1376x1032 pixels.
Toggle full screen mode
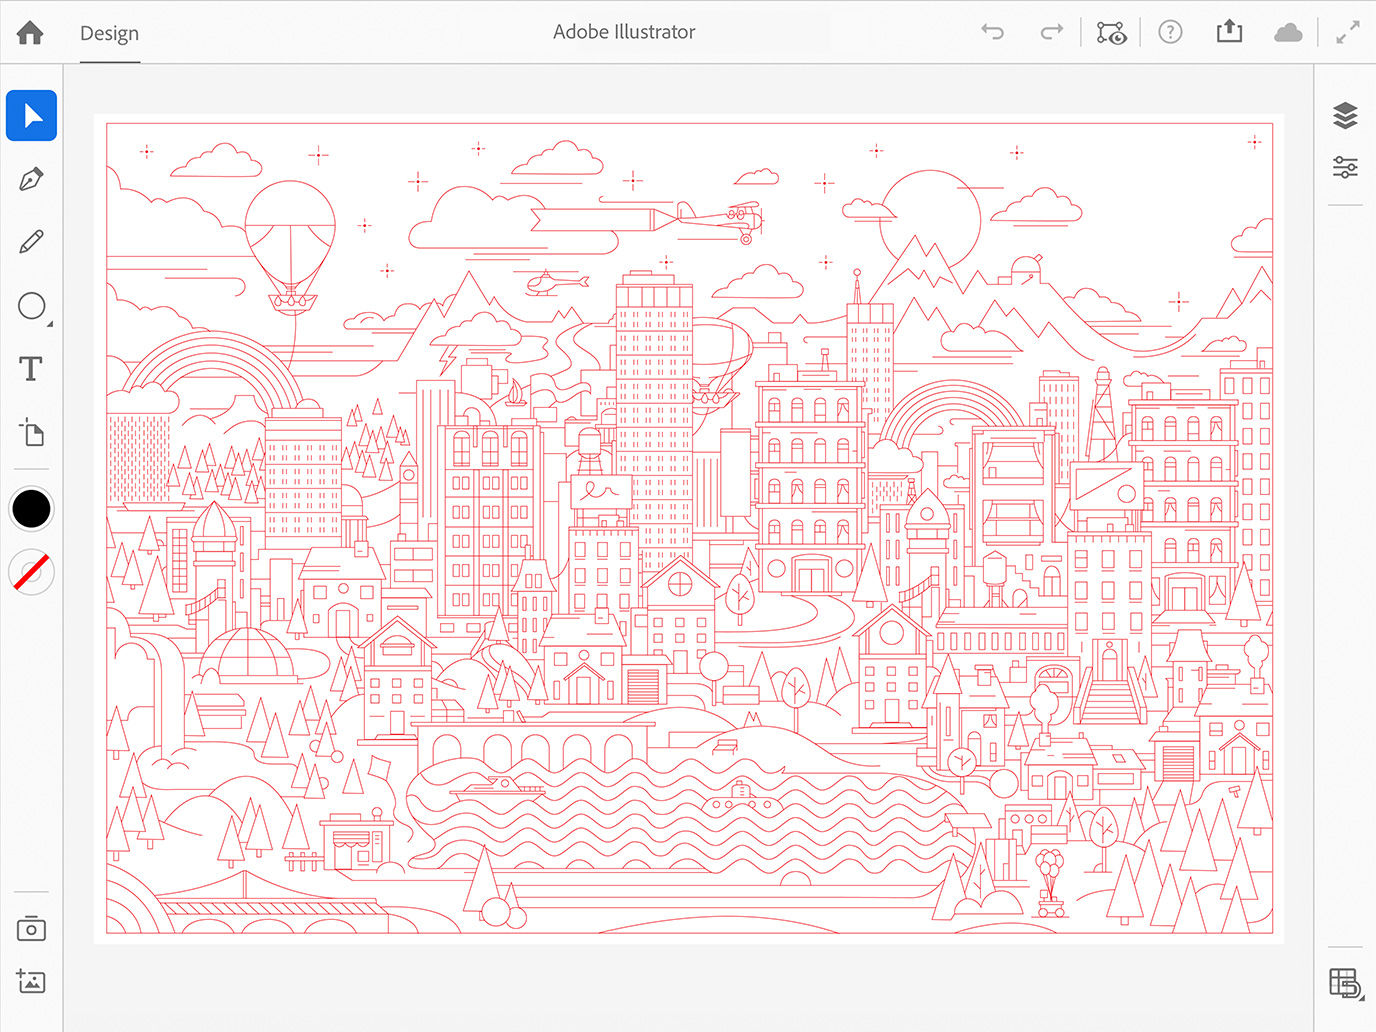(x=1347, y=33)
